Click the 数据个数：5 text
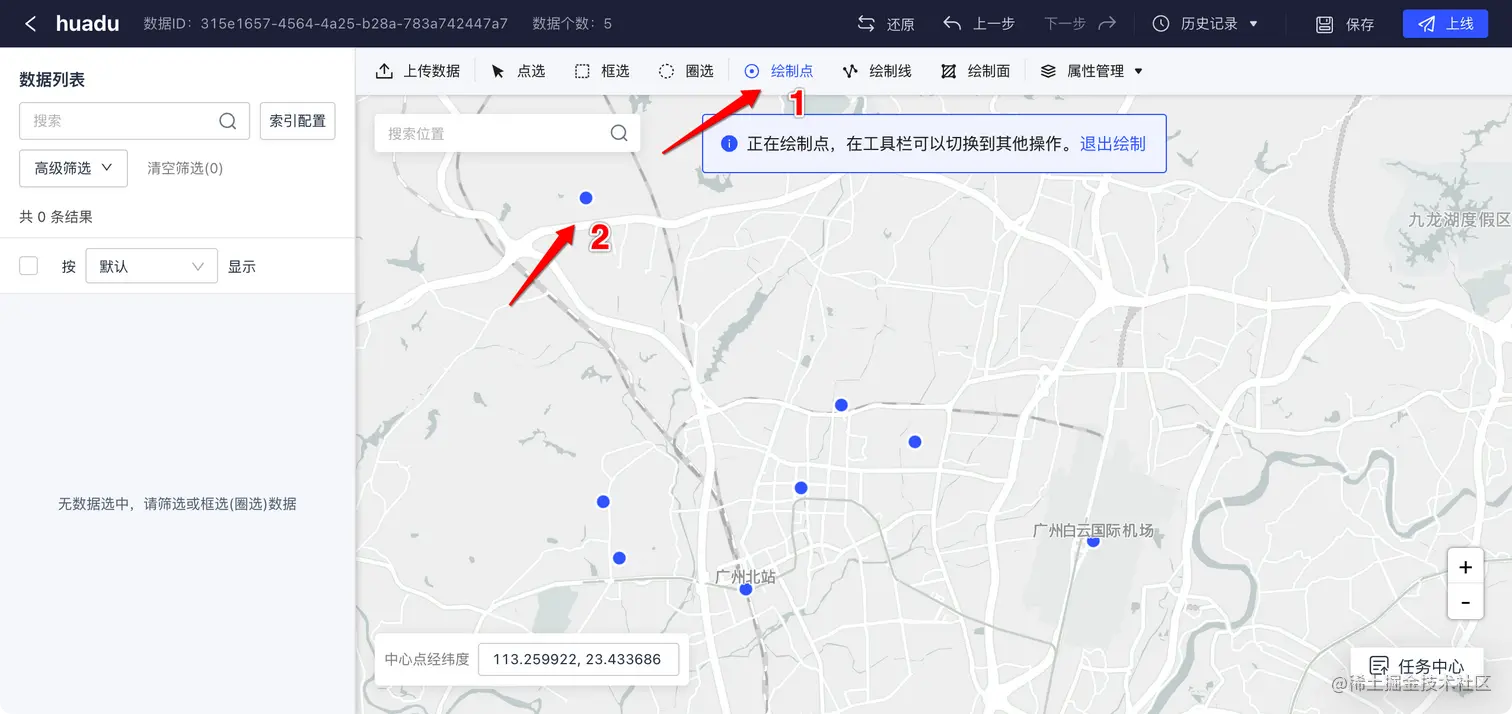The image size is (1512, 714). (572, 23)
